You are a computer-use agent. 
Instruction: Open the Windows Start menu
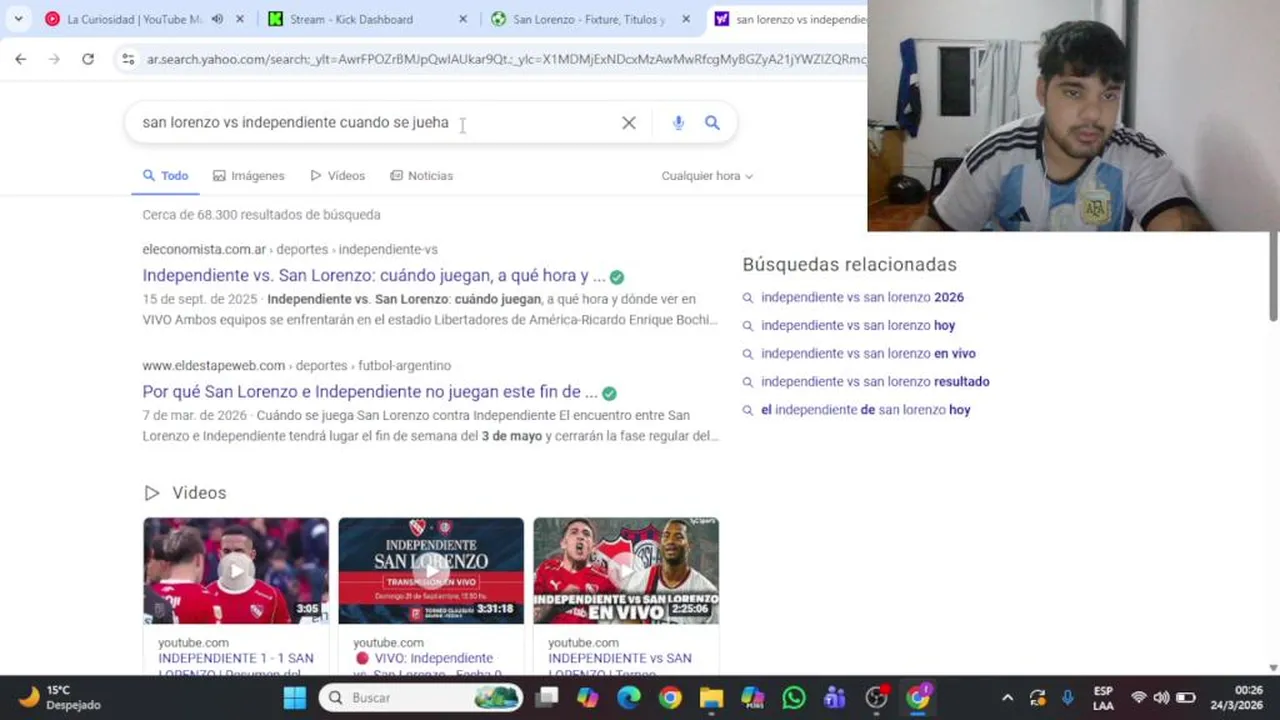tap(295, 698)
